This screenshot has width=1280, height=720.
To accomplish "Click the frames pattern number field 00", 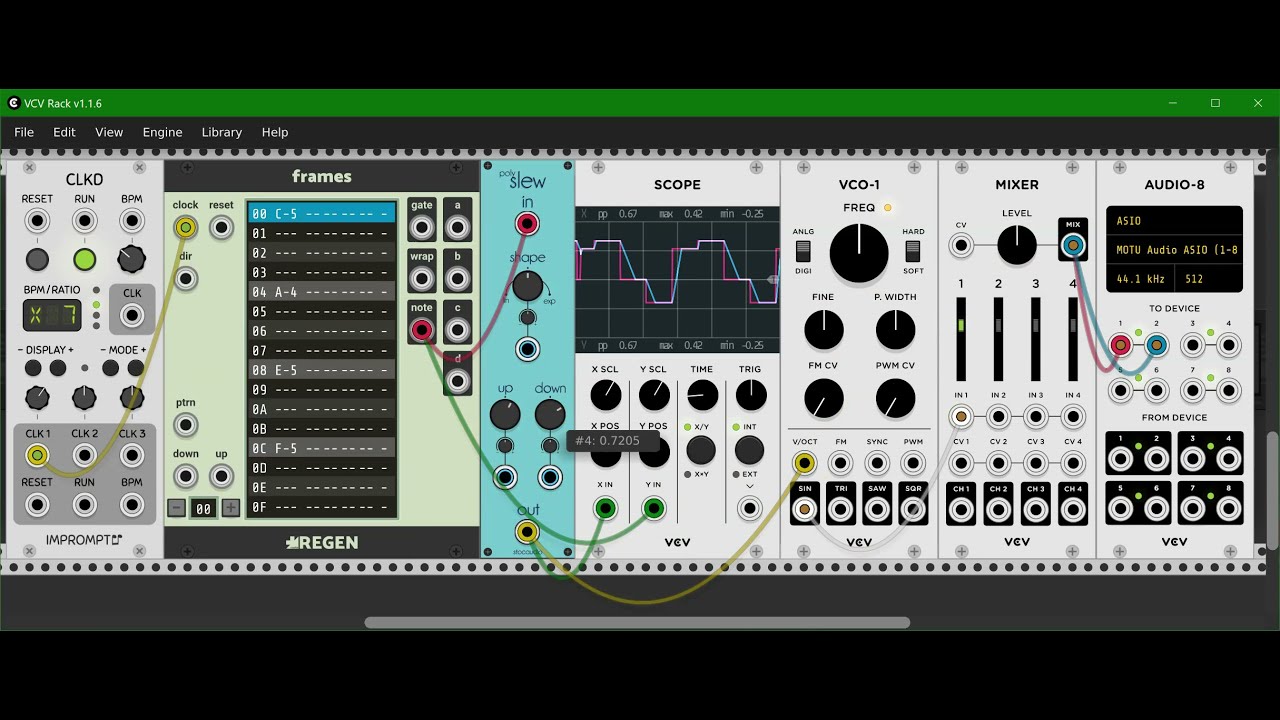I will point(203,508).
